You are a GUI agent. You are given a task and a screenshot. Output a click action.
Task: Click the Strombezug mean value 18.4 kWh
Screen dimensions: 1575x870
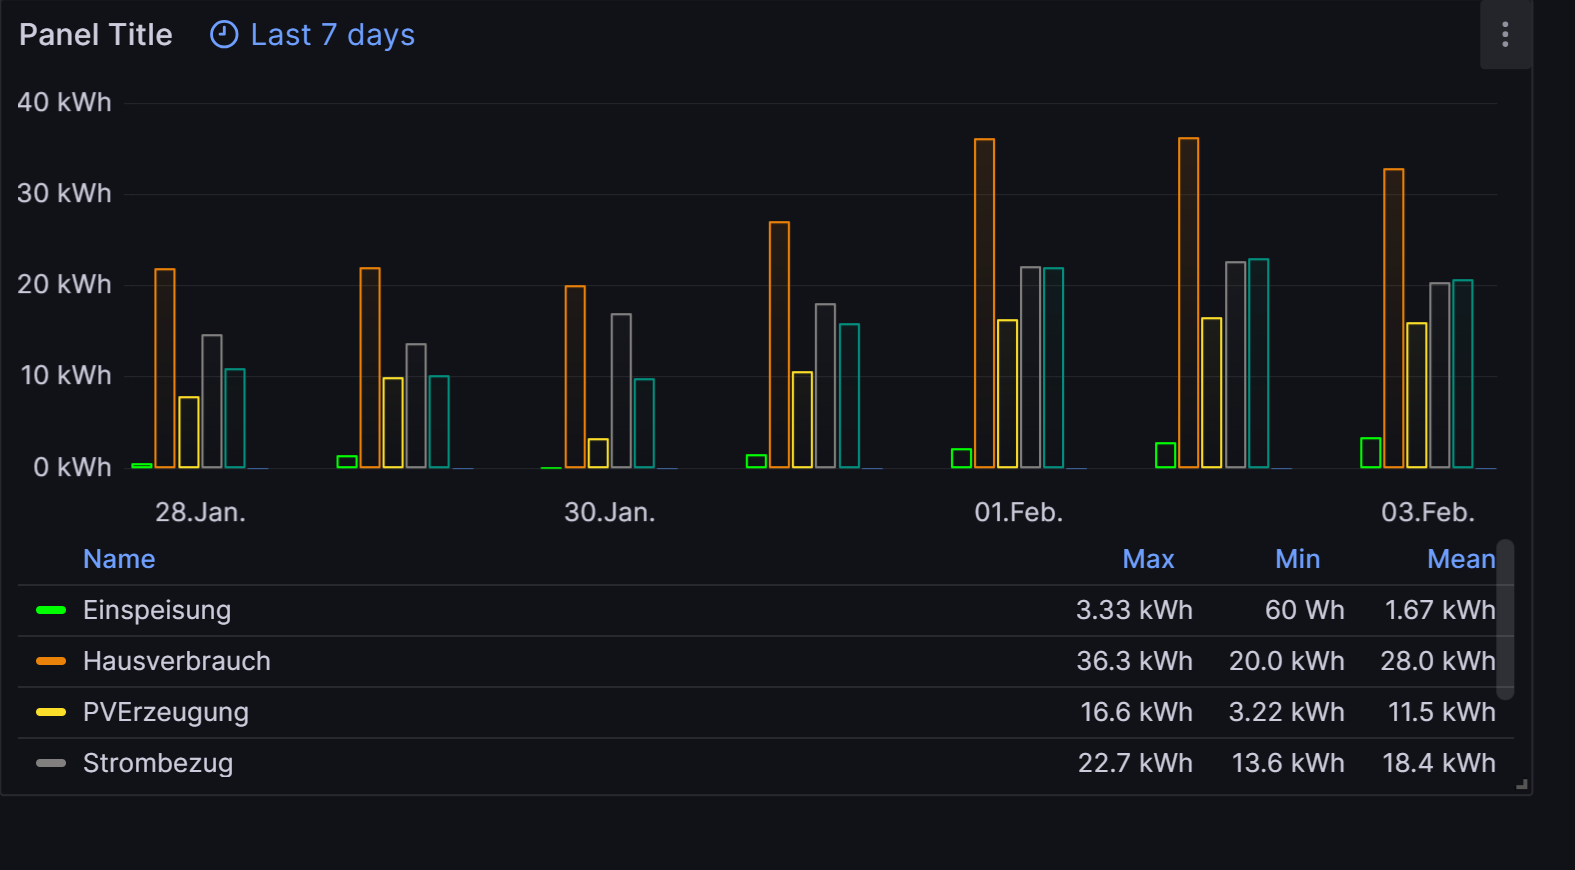1439,763
